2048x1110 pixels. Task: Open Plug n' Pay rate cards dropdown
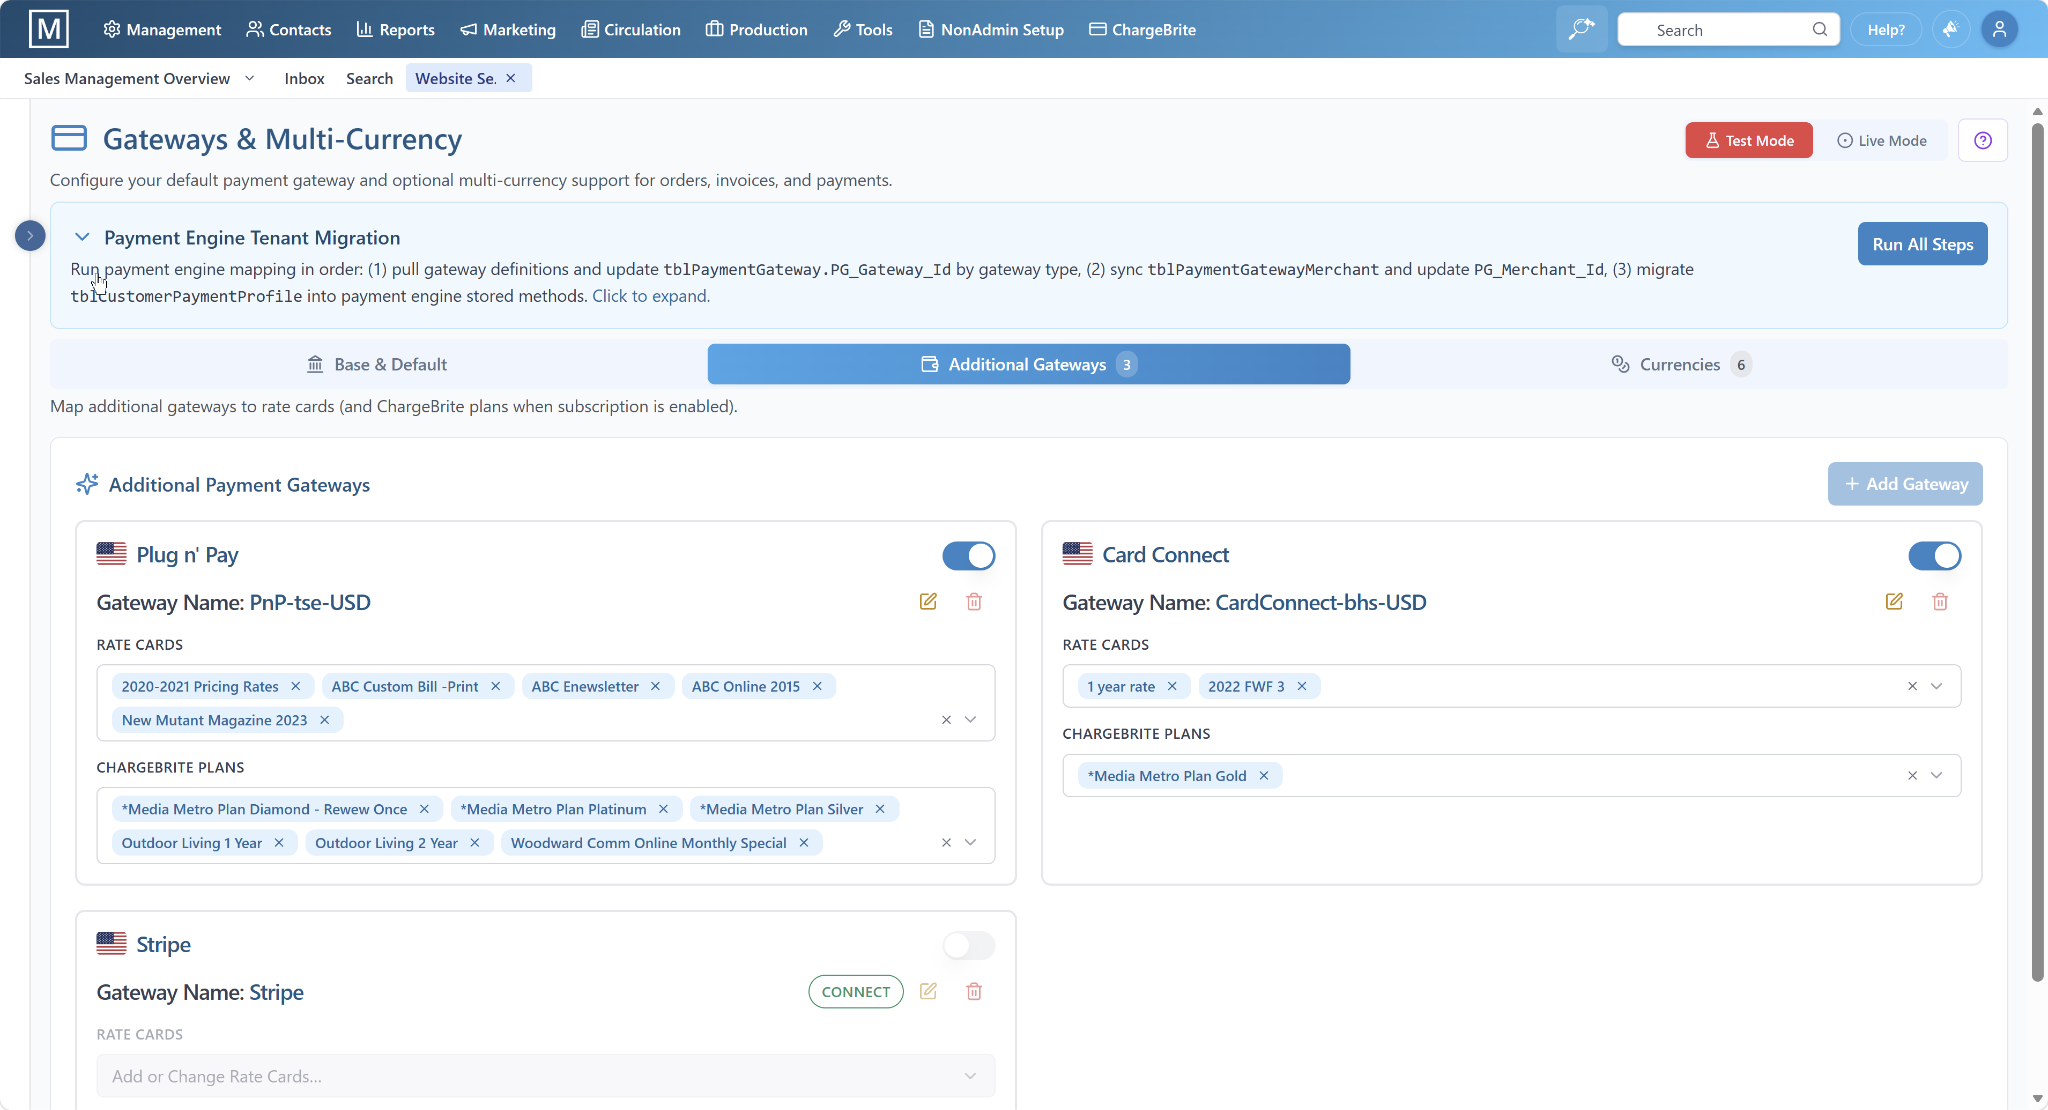click(x=970, y=720)
